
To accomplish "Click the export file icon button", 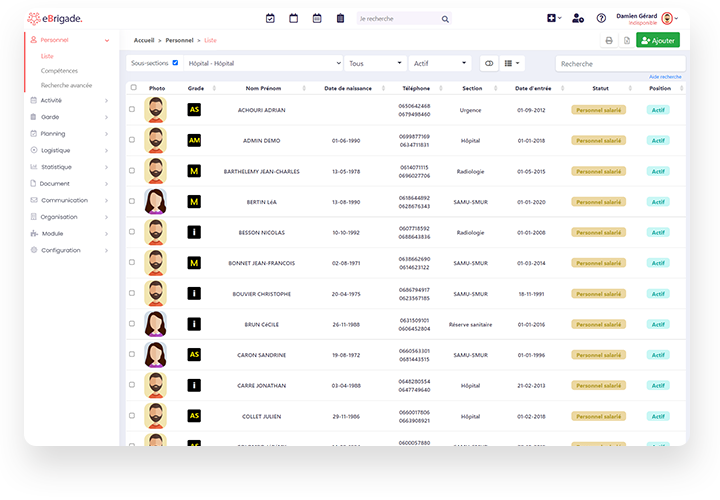I will (627, 40).
